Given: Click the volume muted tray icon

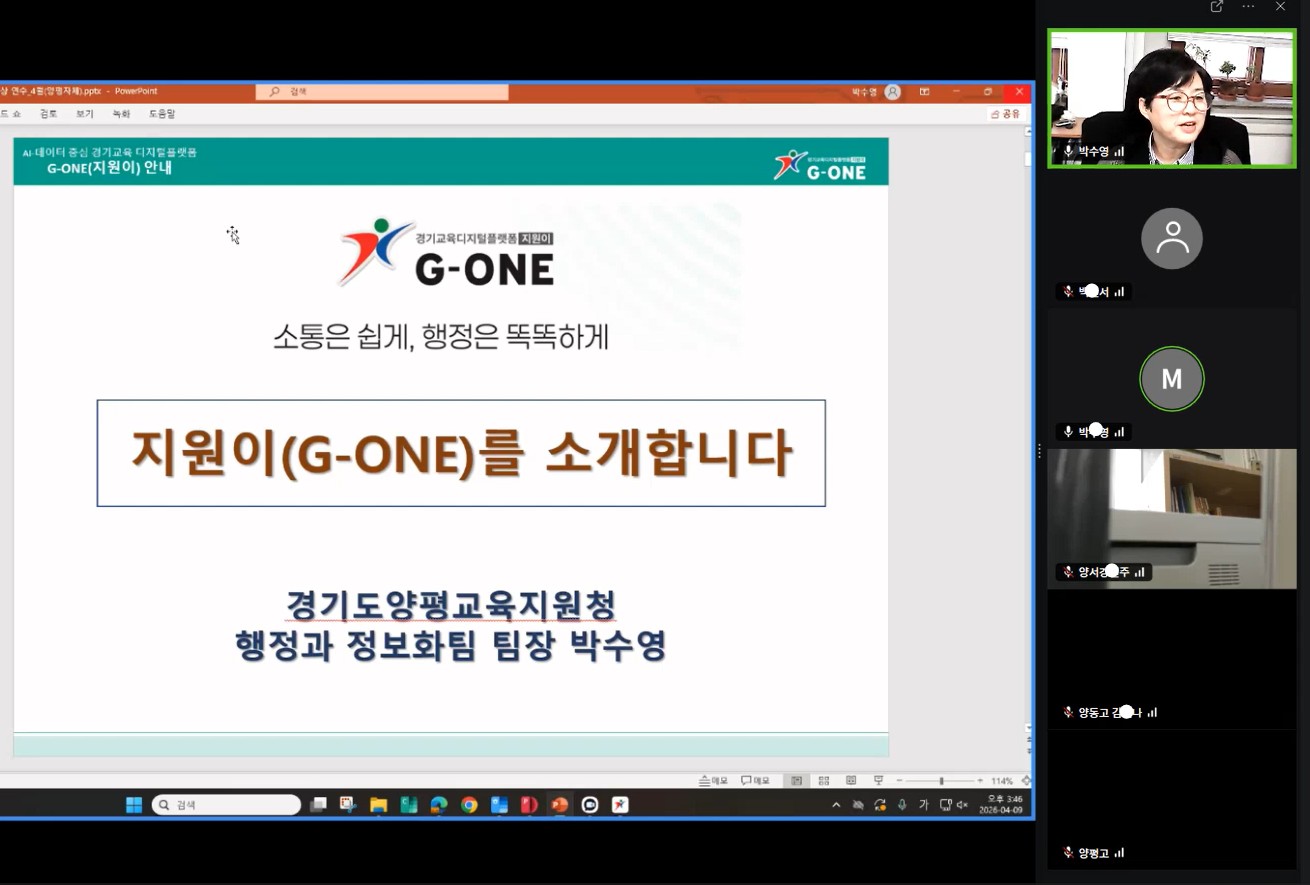Looking at the screenshot, I should tap(962, 805).
